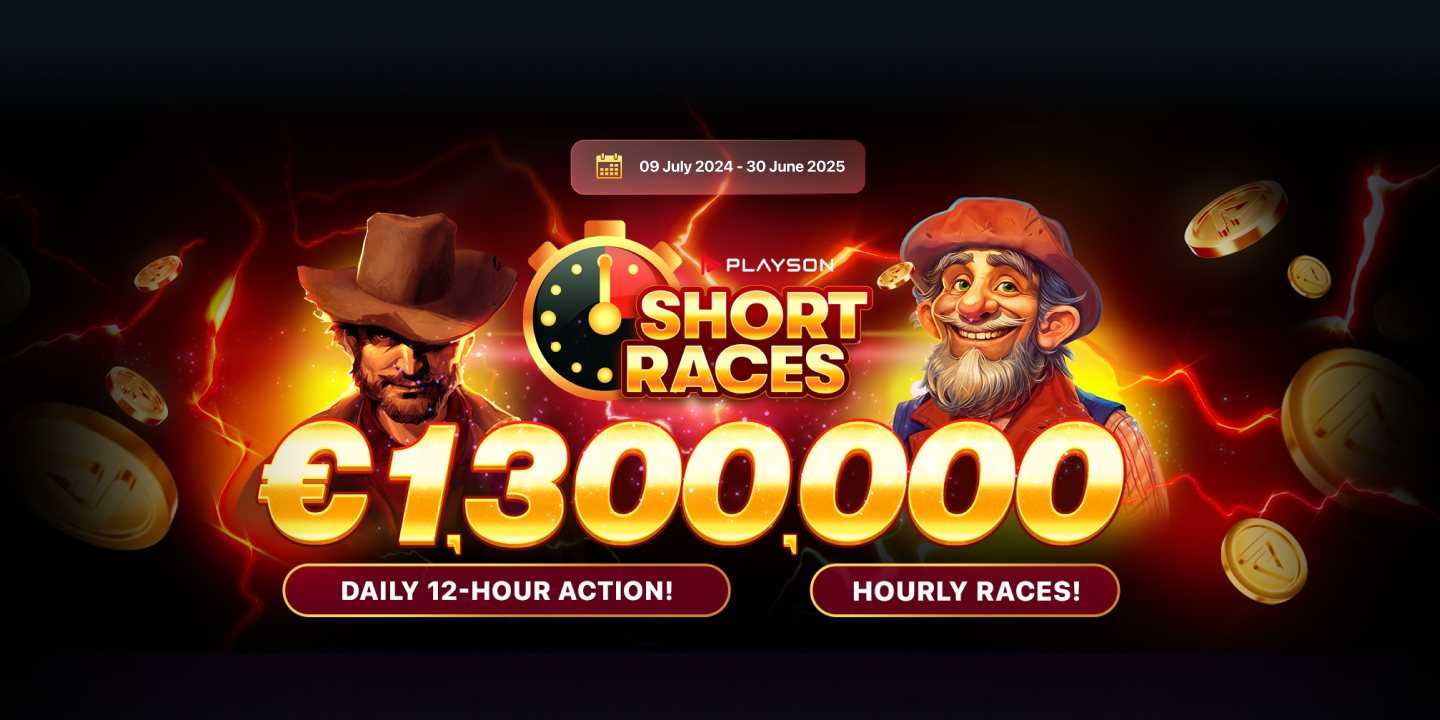This screenshot has height=720, width=1440.
Task: Select the gold coin at bottom right corner
Action: pos(1264,561)
